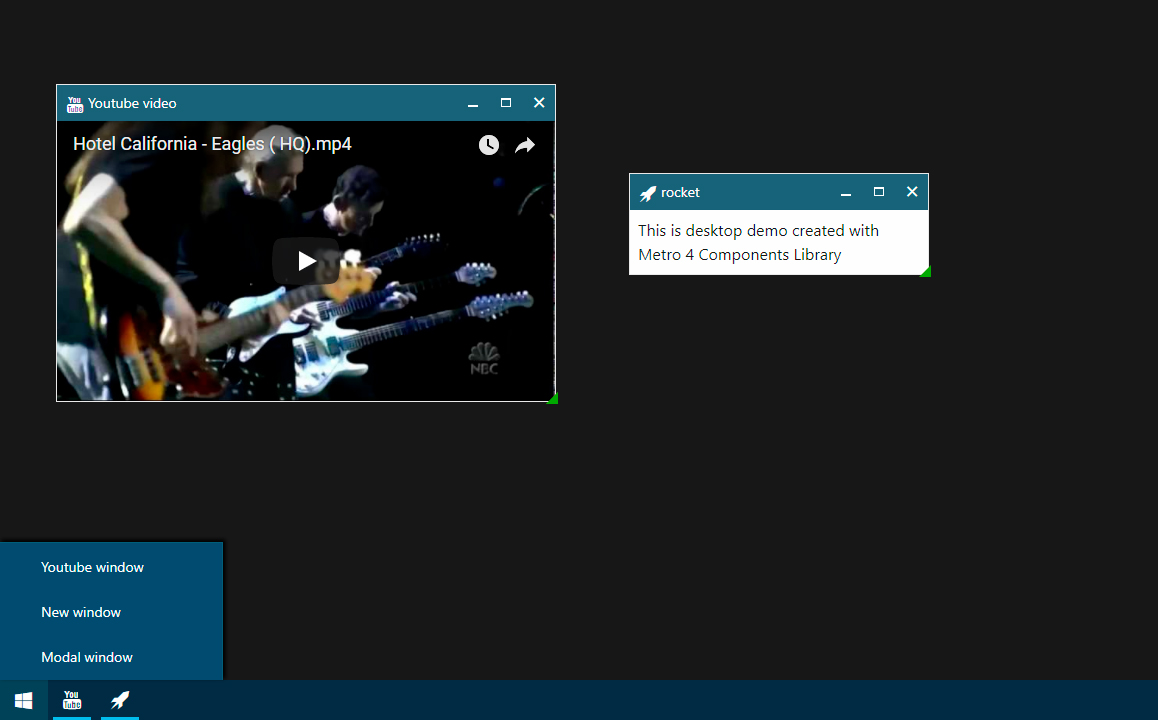Play the Hotel California video
1158x720 pixels.
pyautogui.click(x=306, y=261)
